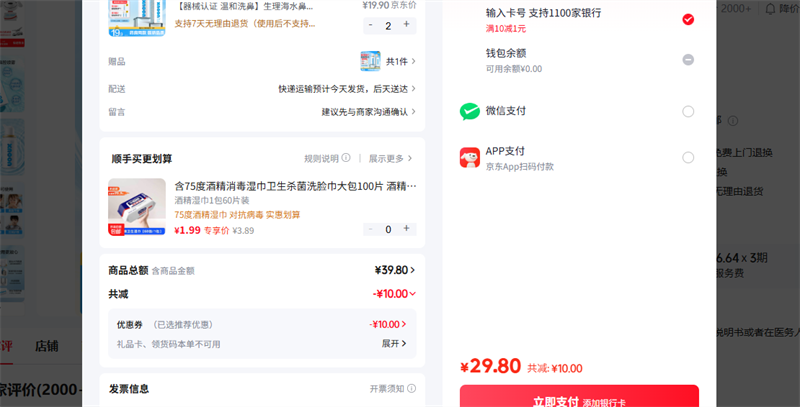Image resolution: width=800 pixels, height=407 pixels.
Task: Click the 立即支付 pay now button
Action: (x=579, y=398)
